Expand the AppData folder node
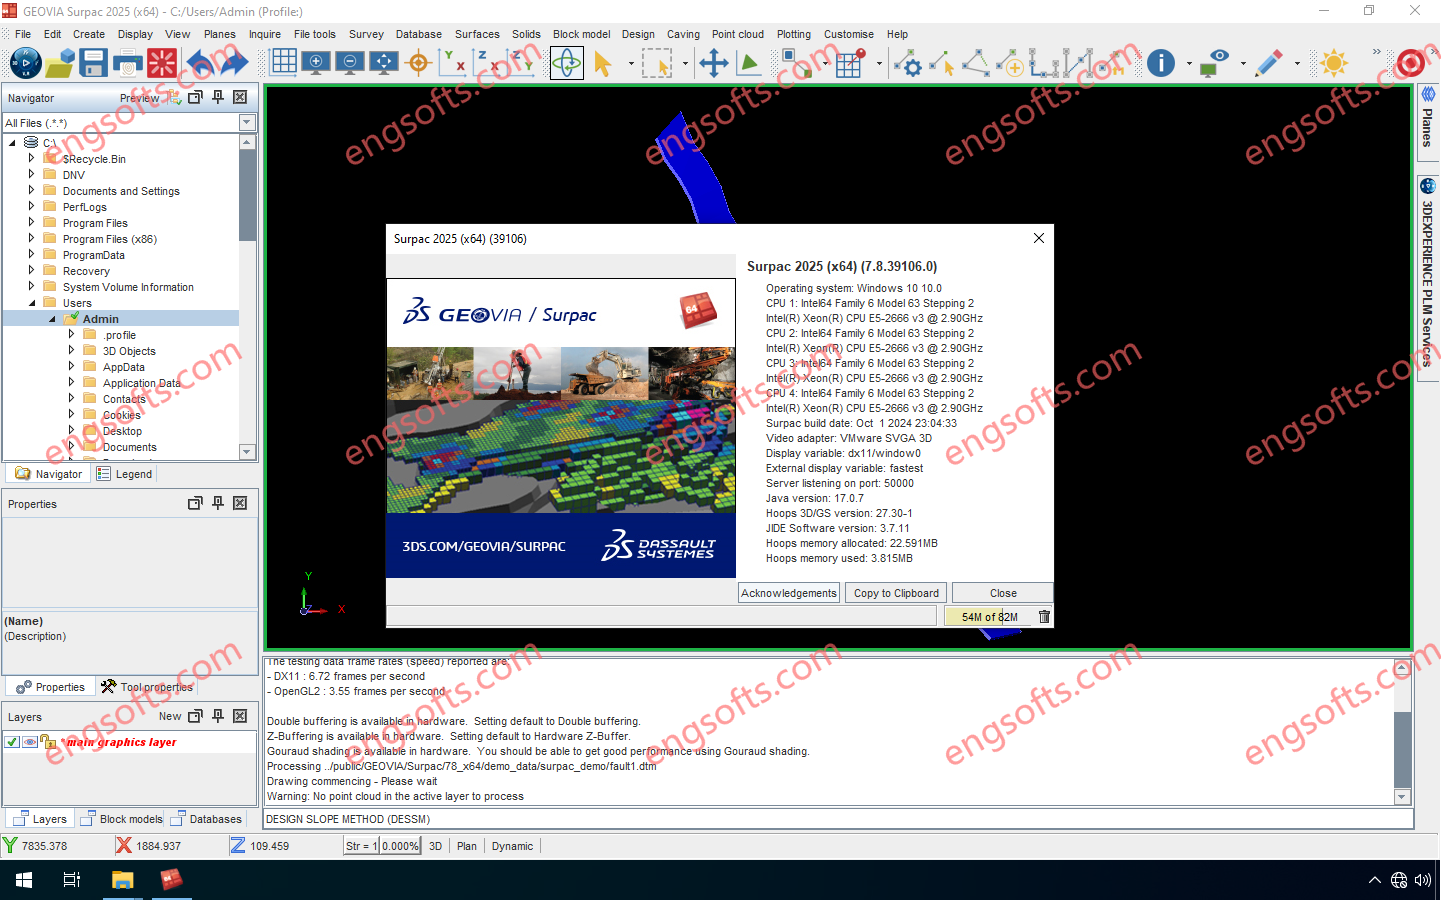The height and width of the screenshot is (901, 1441). coord(72,367)
